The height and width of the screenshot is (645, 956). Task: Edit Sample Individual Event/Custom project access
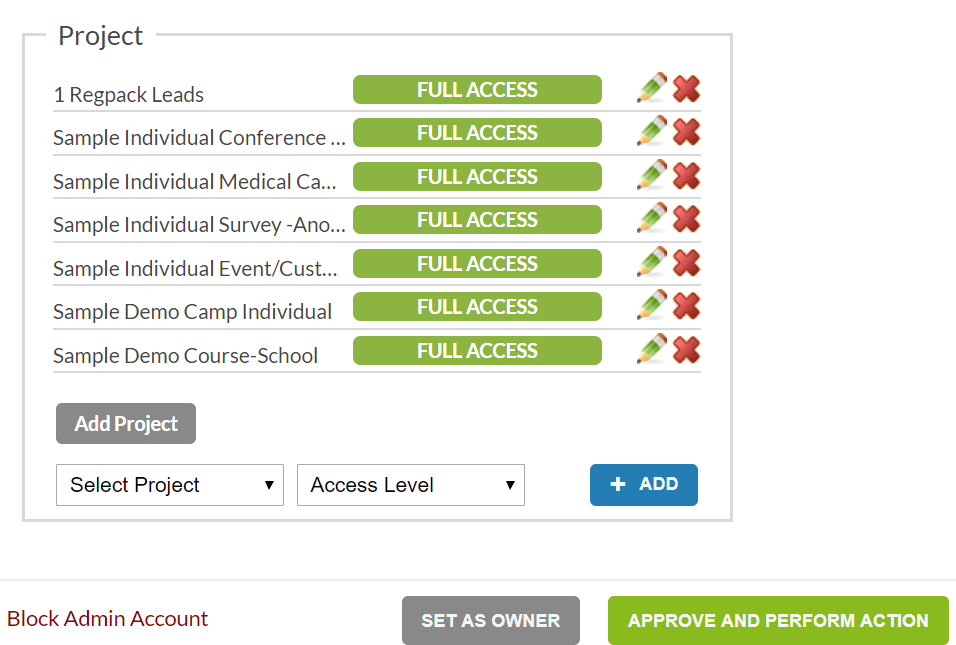[651, 263]
